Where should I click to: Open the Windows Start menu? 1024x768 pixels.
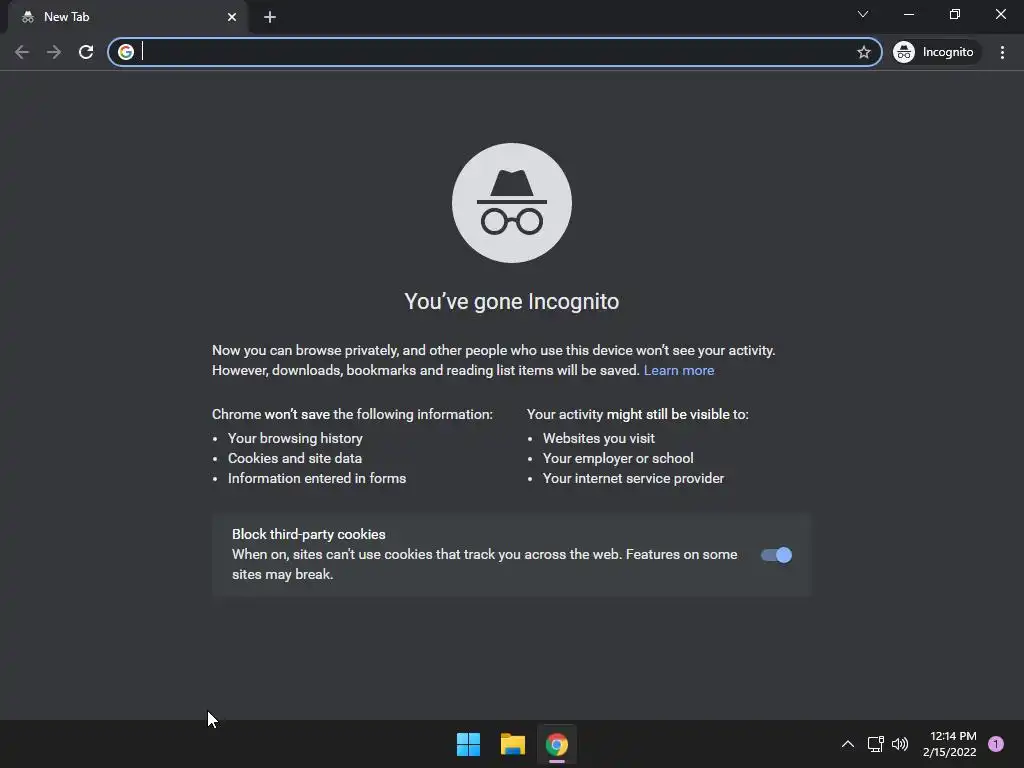(x=468, y=744)
